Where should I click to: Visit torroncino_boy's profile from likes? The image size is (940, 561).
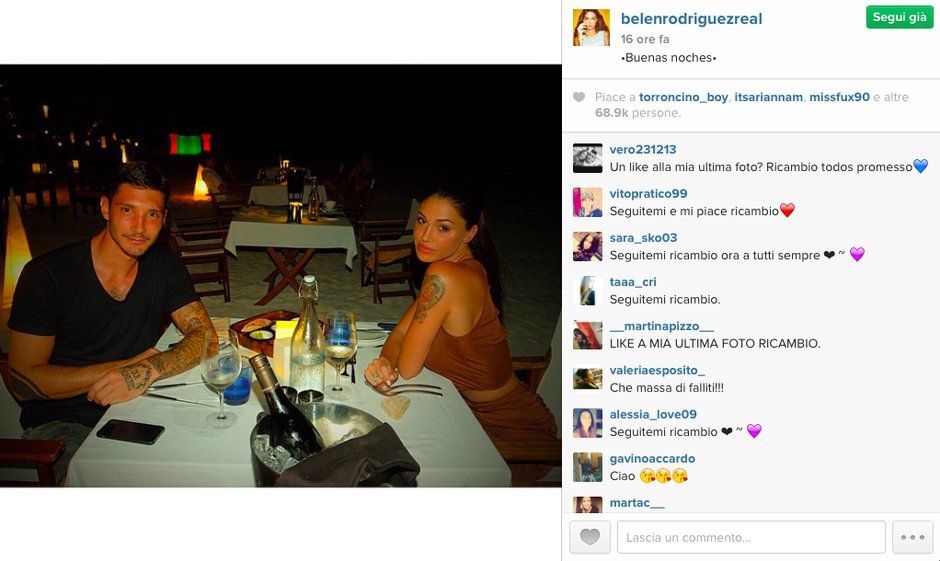point(683,97)
